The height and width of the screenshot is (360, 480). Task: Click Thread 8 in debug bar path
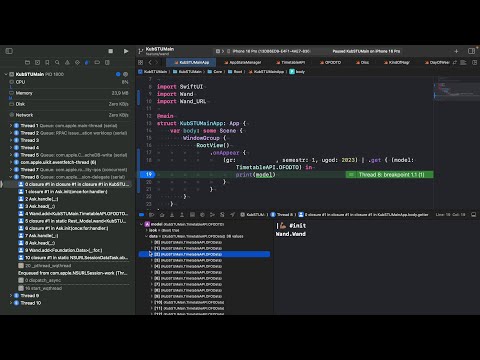tap(282, 215)
